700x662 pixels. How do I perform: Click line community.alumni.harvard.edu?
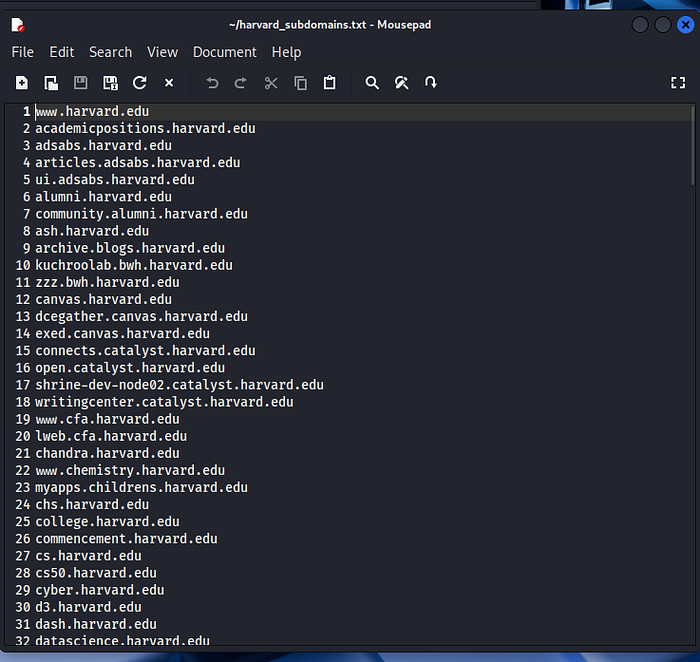click(x=142, y=214)
